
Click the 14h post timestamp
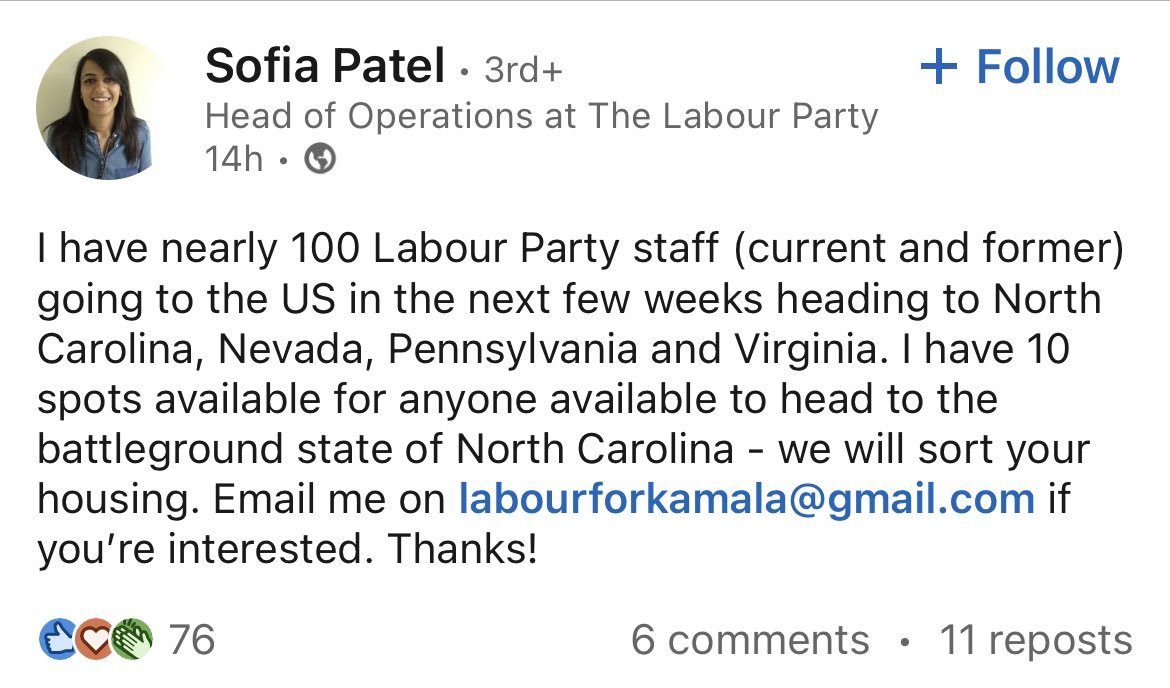coord(233,159)
